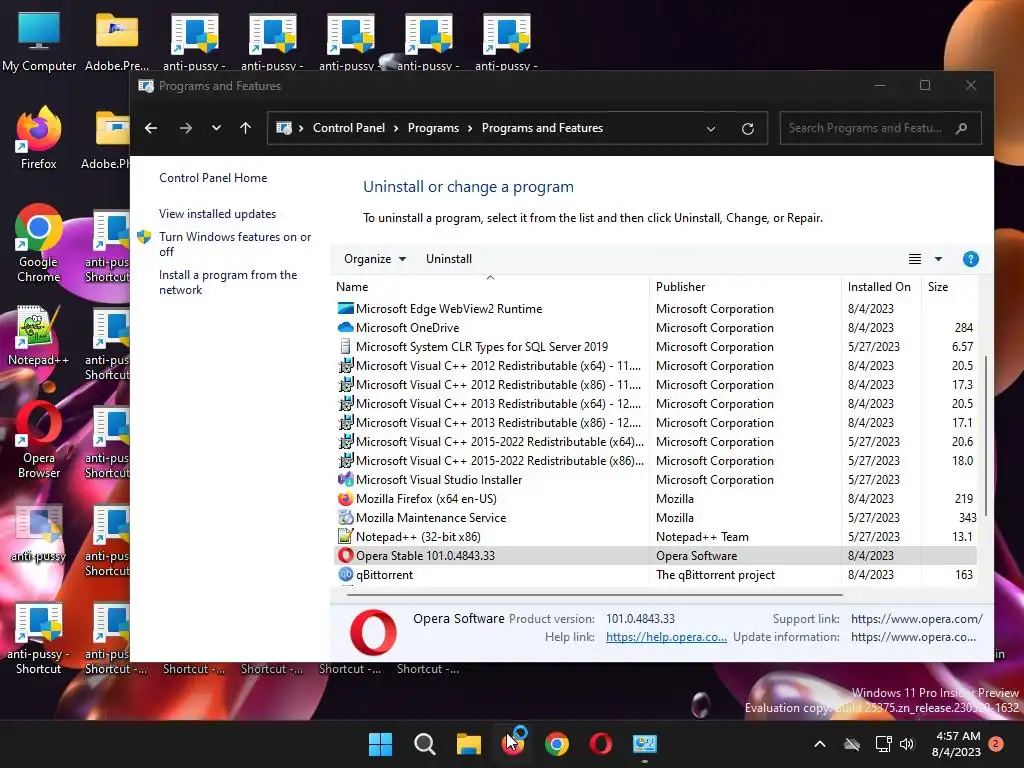Select the Google Chrome desktop shortcut

coord(39,243)
